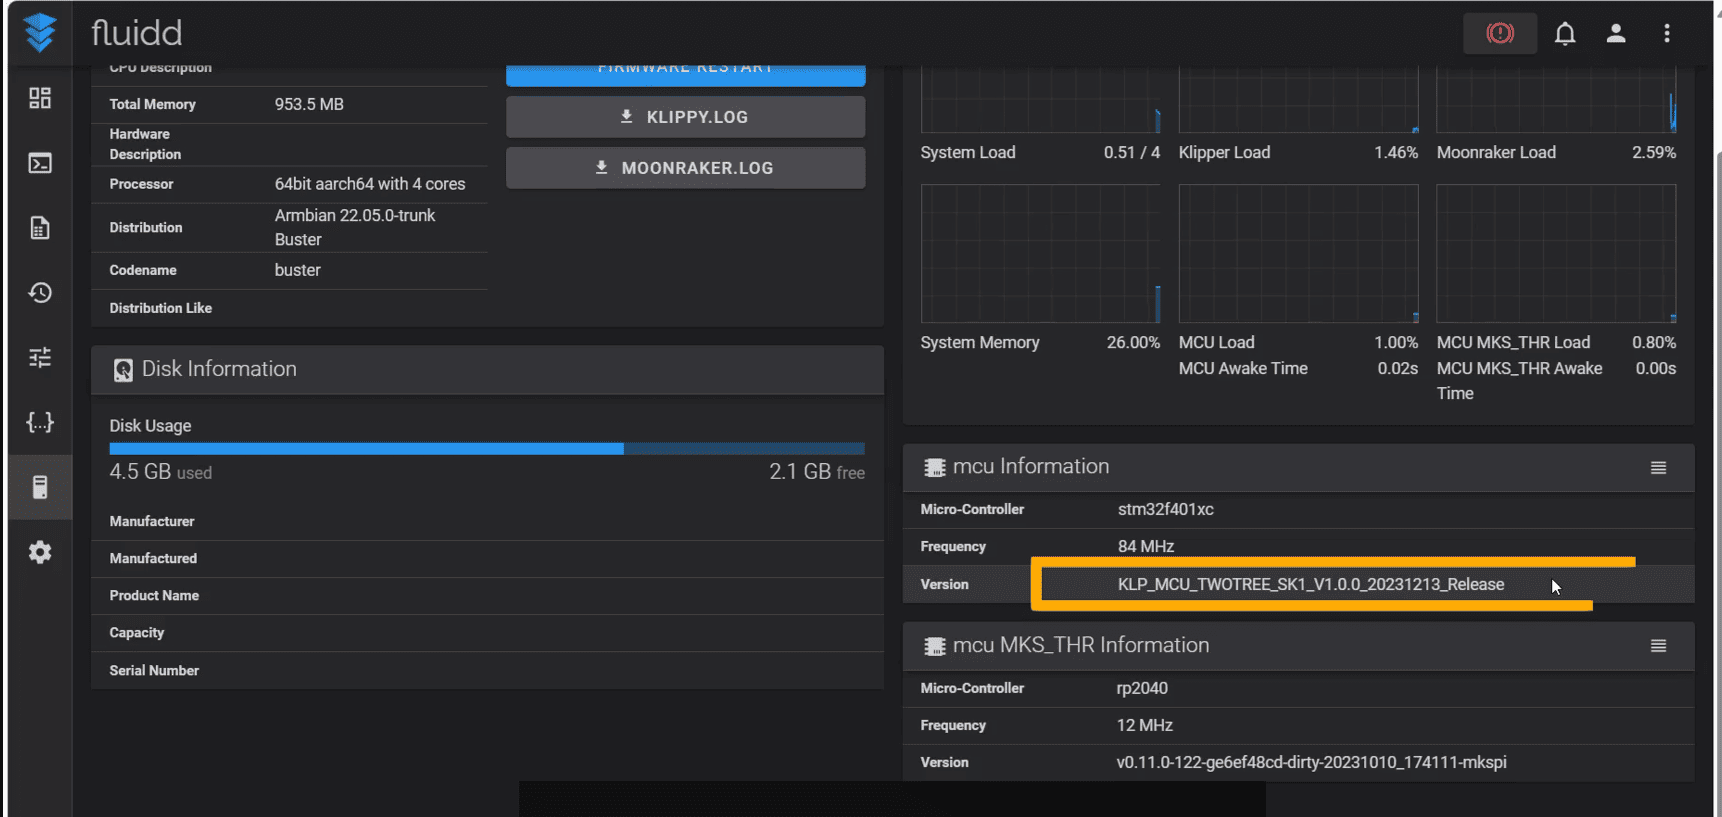This screenshot has width=1722, height=817.
Task: Open the Settings gear icon in sidebar
Action: [40, 552]
